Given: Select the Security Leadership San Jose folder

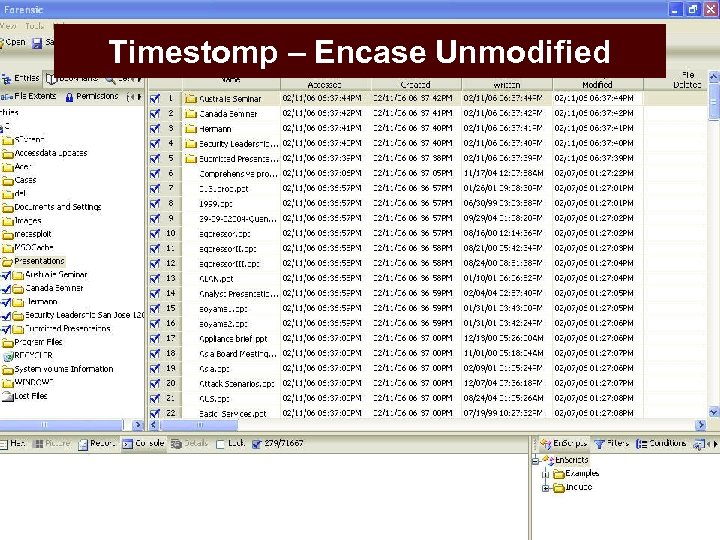Looking at the screenshot, I should click(x=84, y=315).
